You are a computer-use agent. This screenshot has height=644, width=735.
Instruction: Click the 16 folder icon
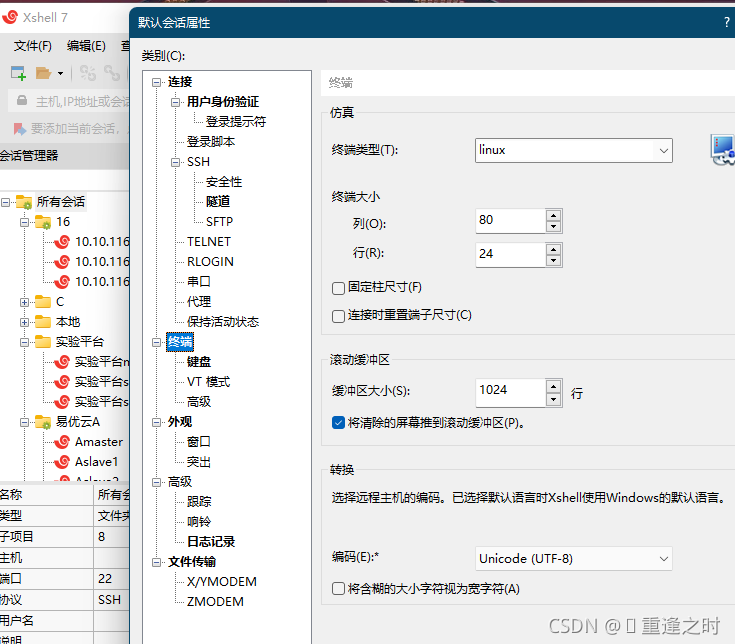[x=43, y=222]
